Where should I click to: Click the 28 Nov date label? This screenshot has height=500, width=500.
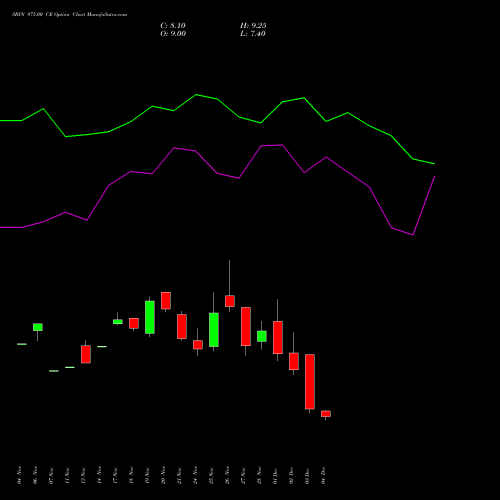click(x=259, y=475)
